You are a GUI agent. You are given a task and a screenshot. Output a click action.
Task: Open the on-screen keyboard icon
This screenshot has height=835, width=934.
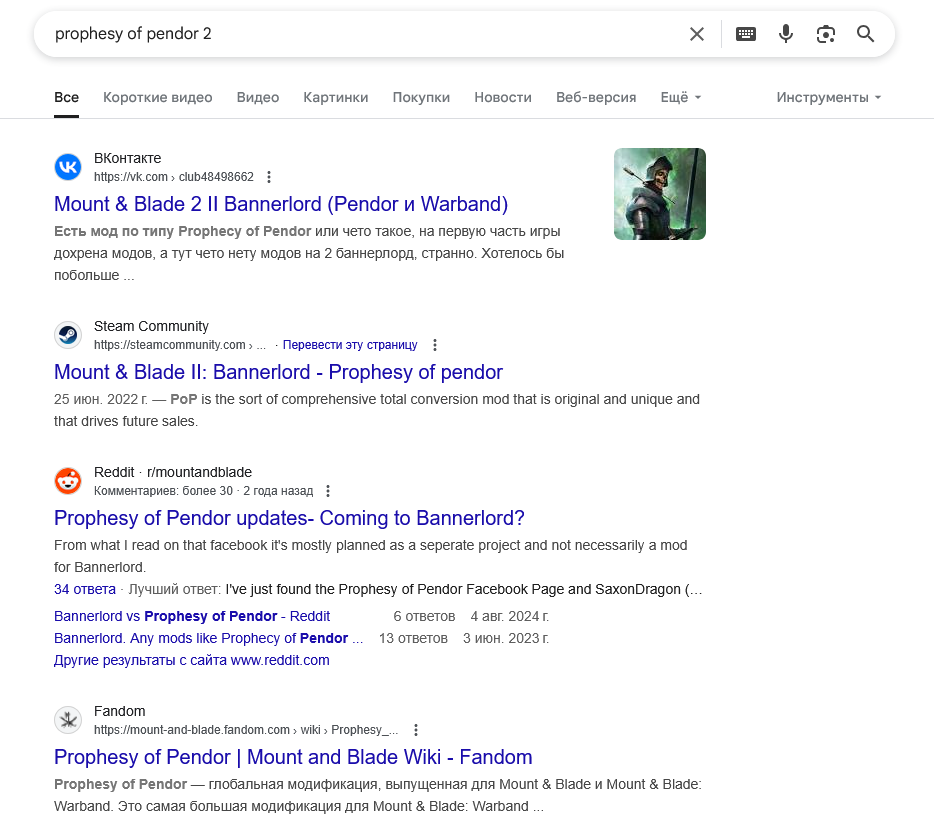click(746, 34)
